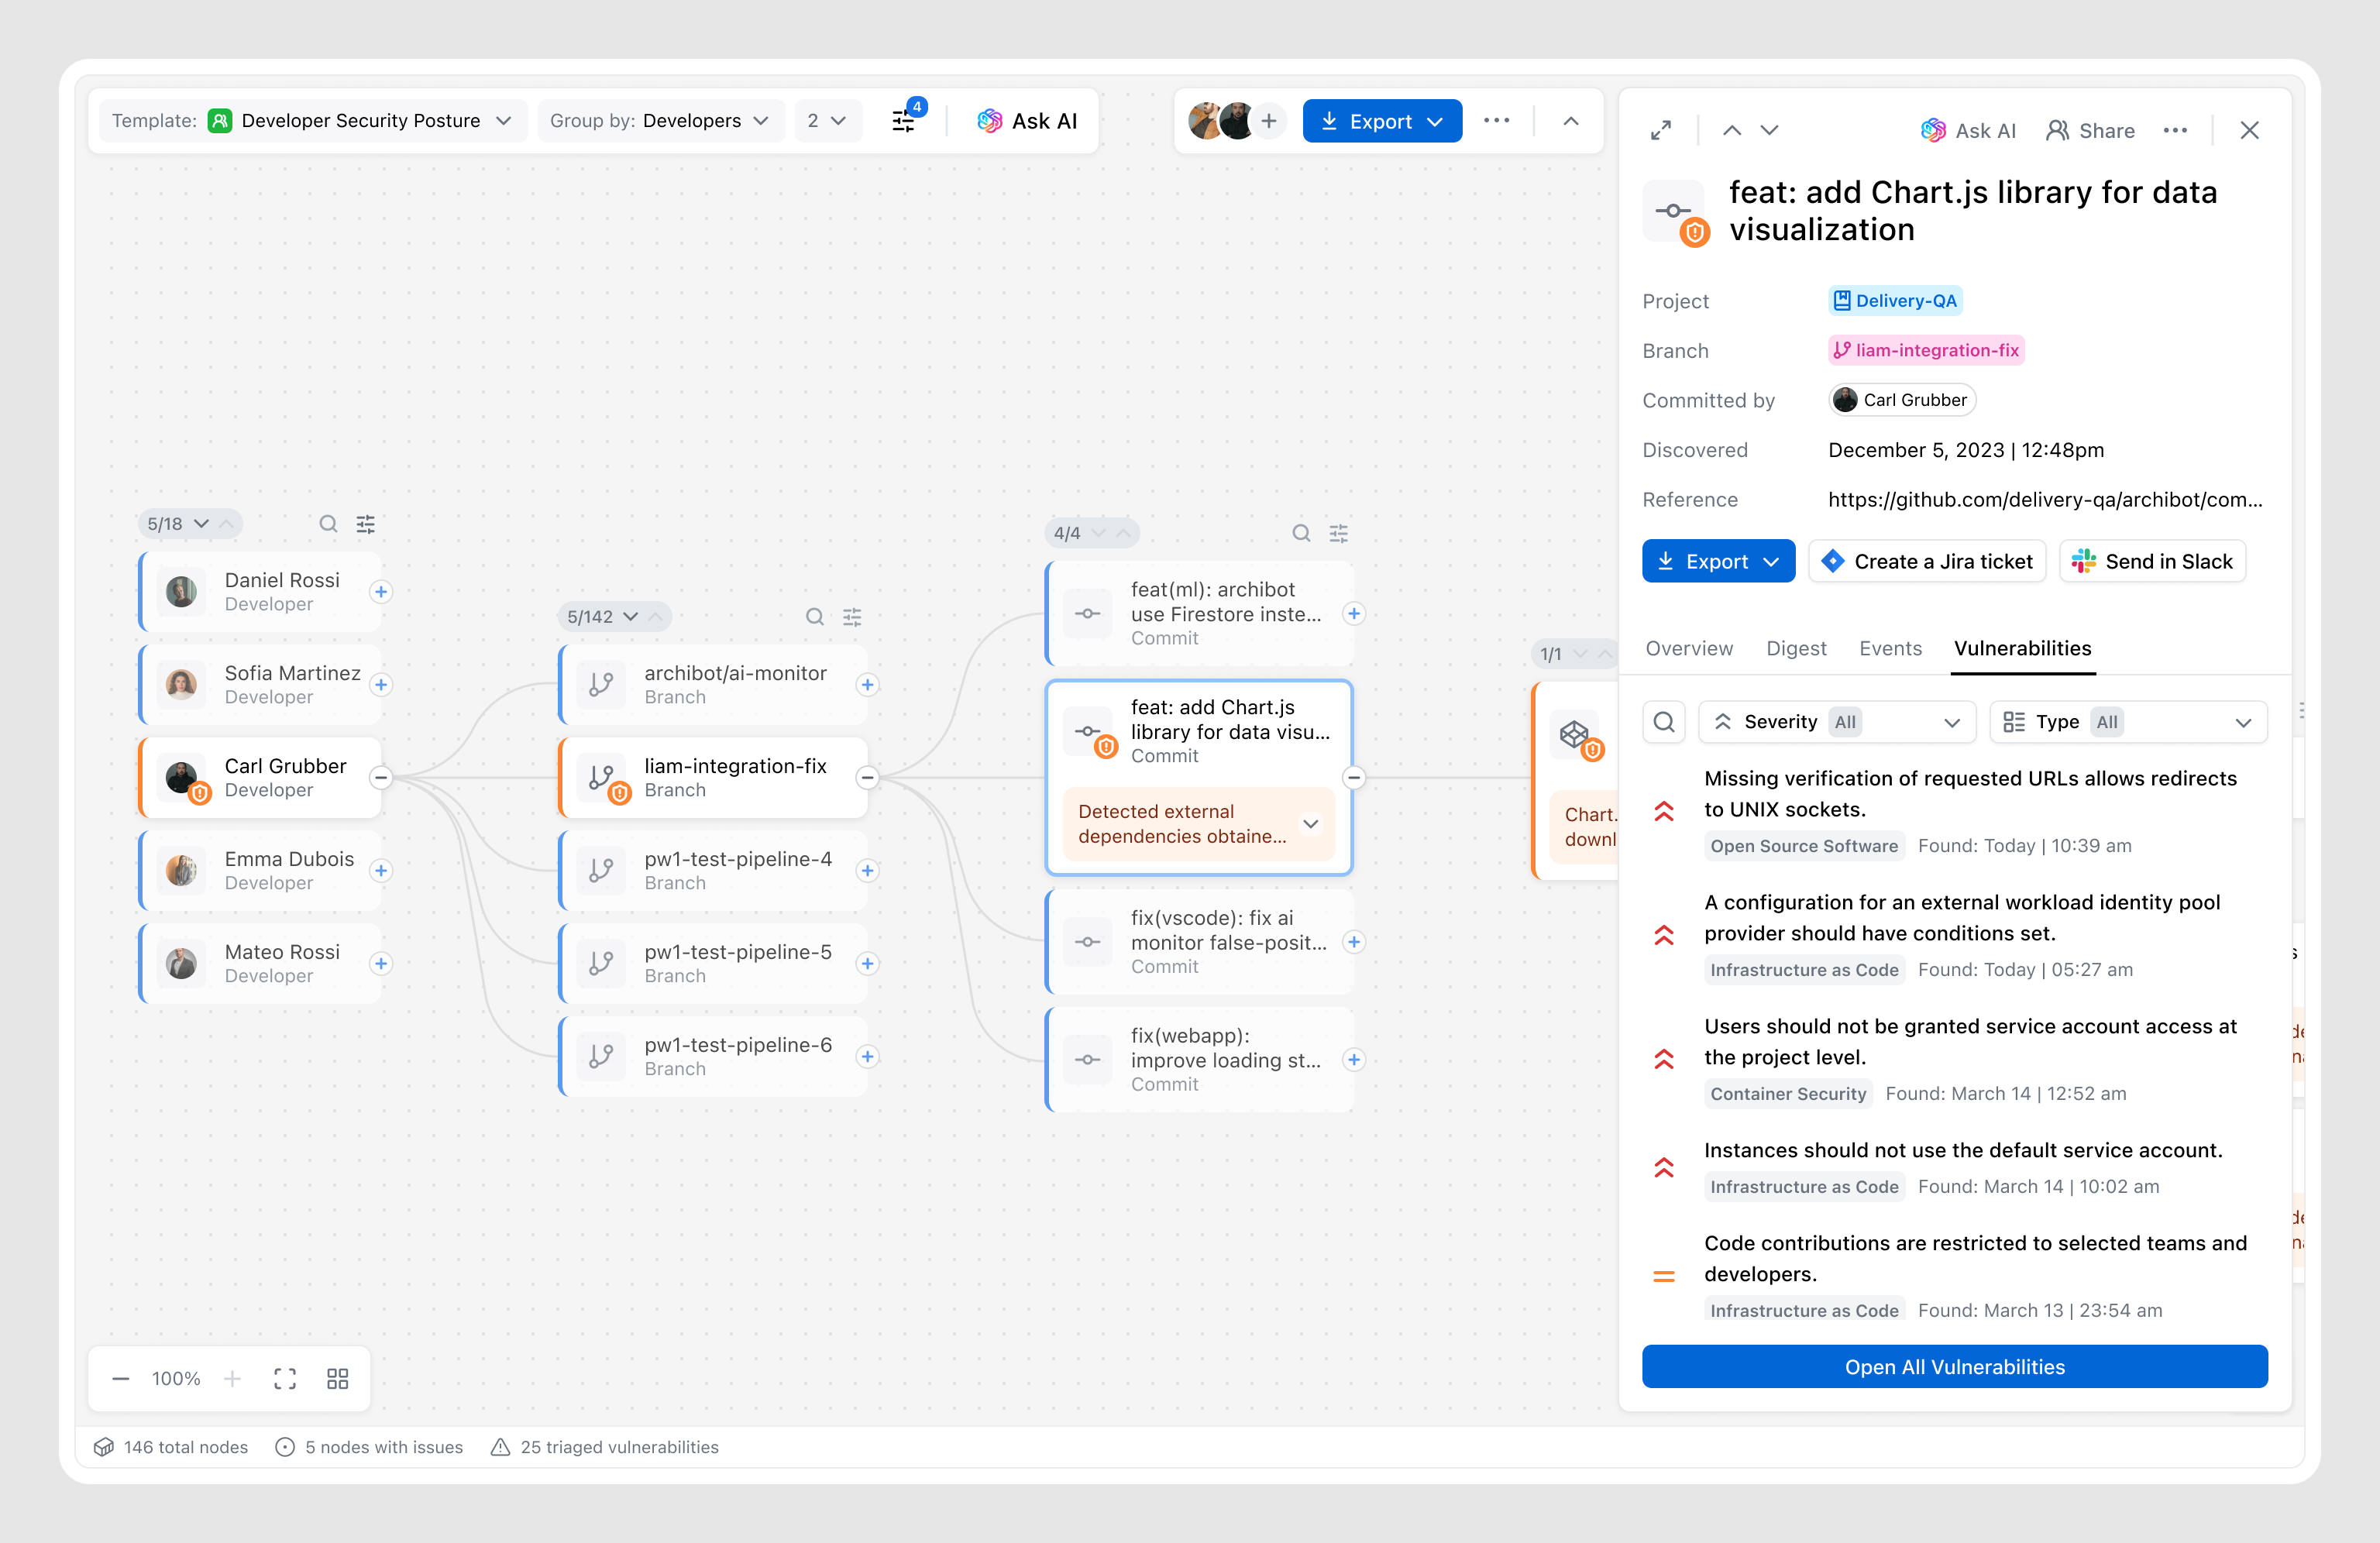This screenshot has width=2380, height=1543.
Task: Open the Template dropdown
Action: coord(314,121)
